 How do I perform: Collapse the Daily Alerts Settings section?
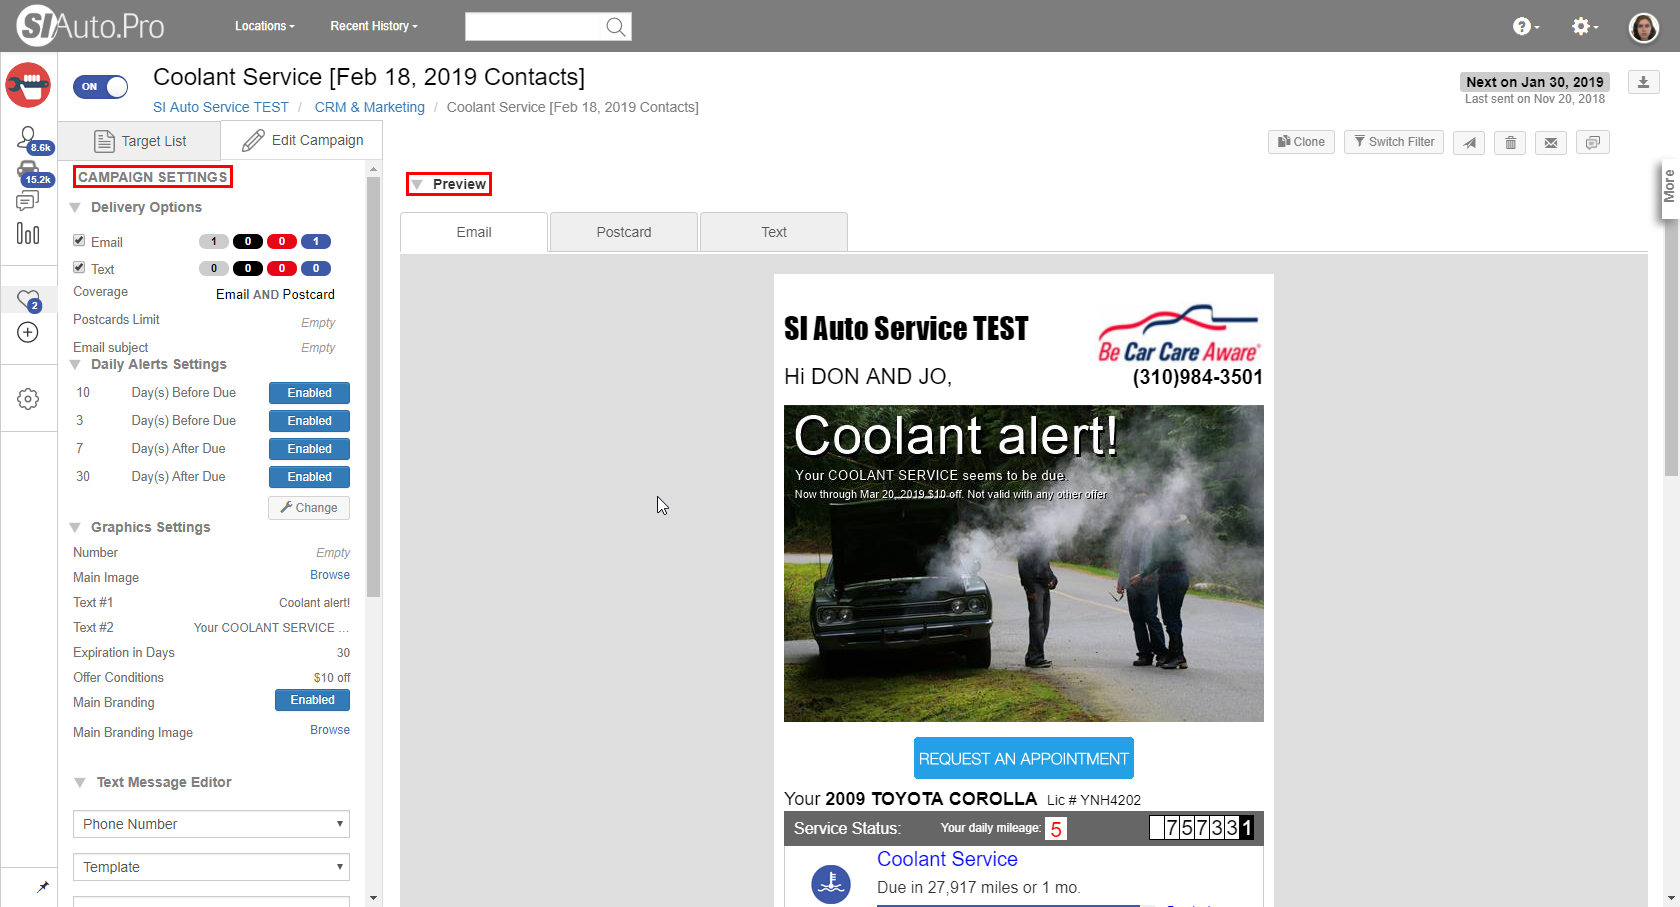coord(75,365)
